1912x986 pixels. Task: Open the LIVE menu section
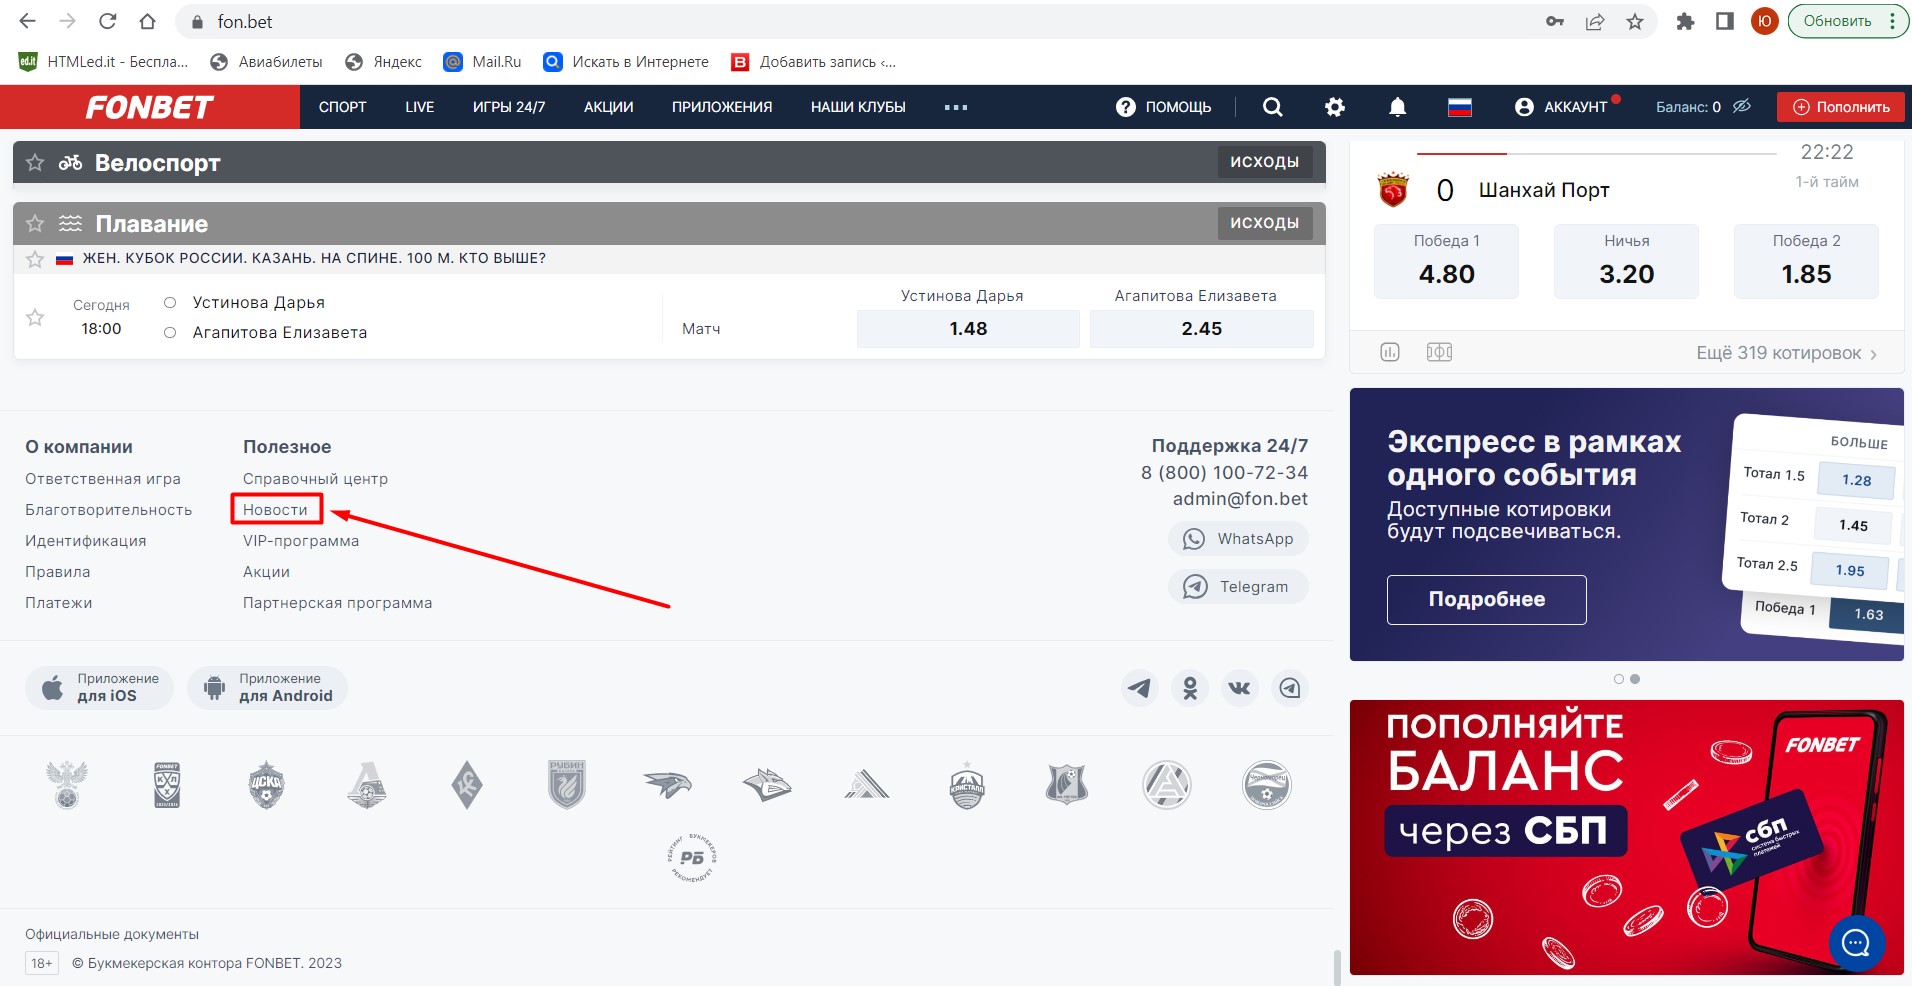419,107
